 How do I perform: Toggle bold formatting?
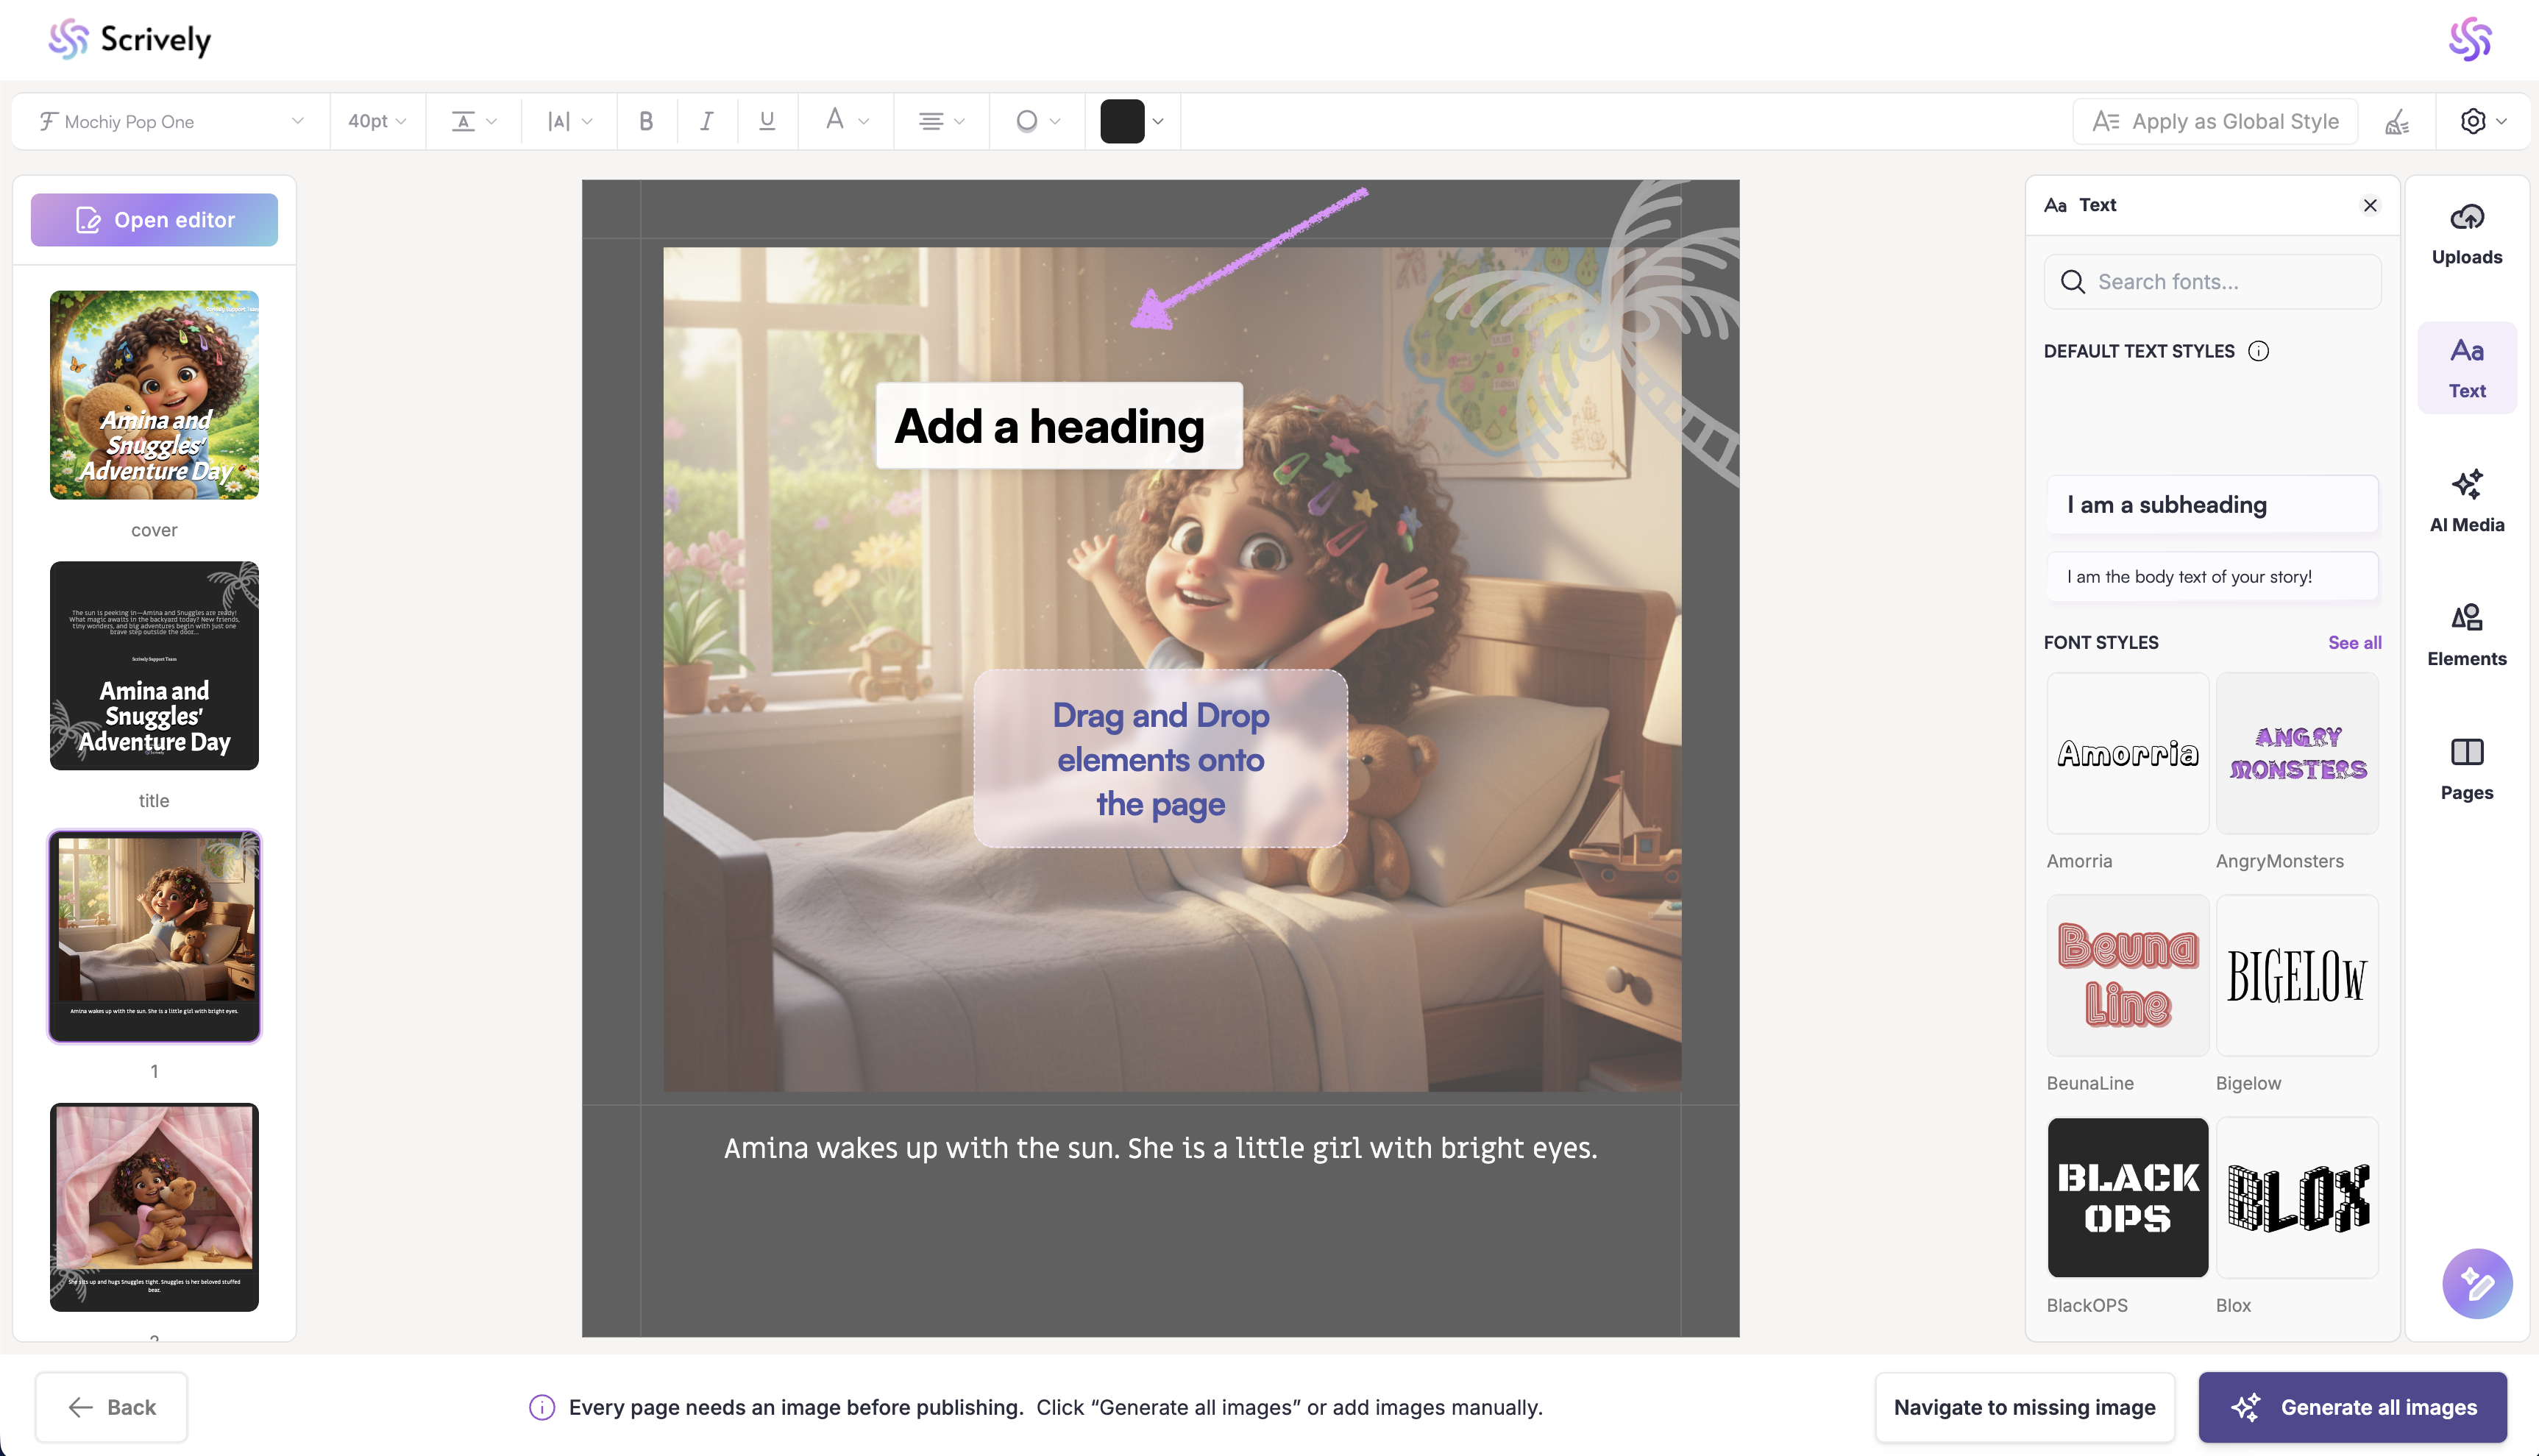(646, 121)
